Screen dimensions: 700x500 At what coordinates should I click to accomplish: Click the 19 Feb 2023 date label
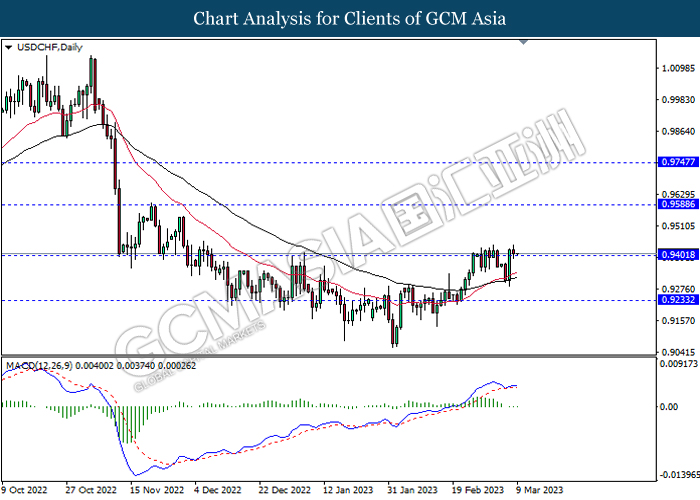[x=478, y=490]
